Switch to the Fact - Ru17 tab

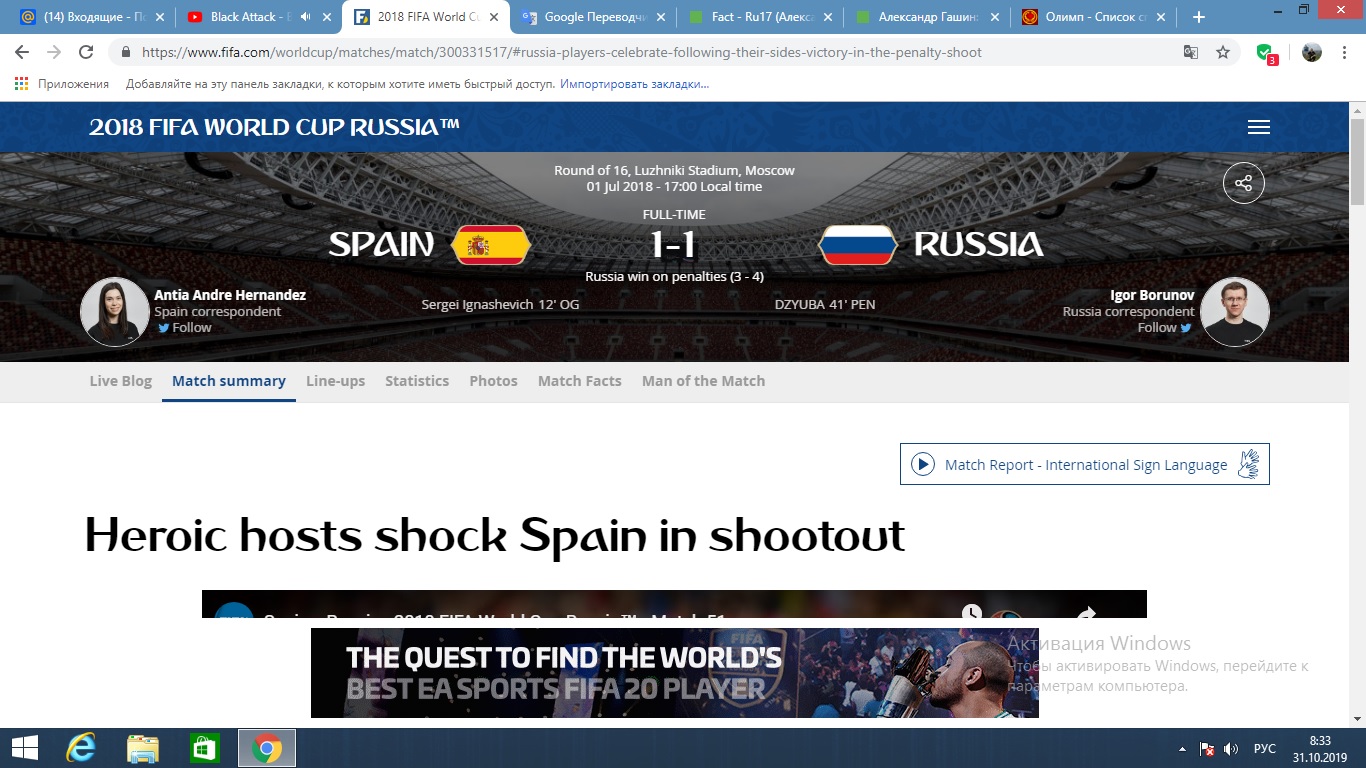[x=760, y=17]
